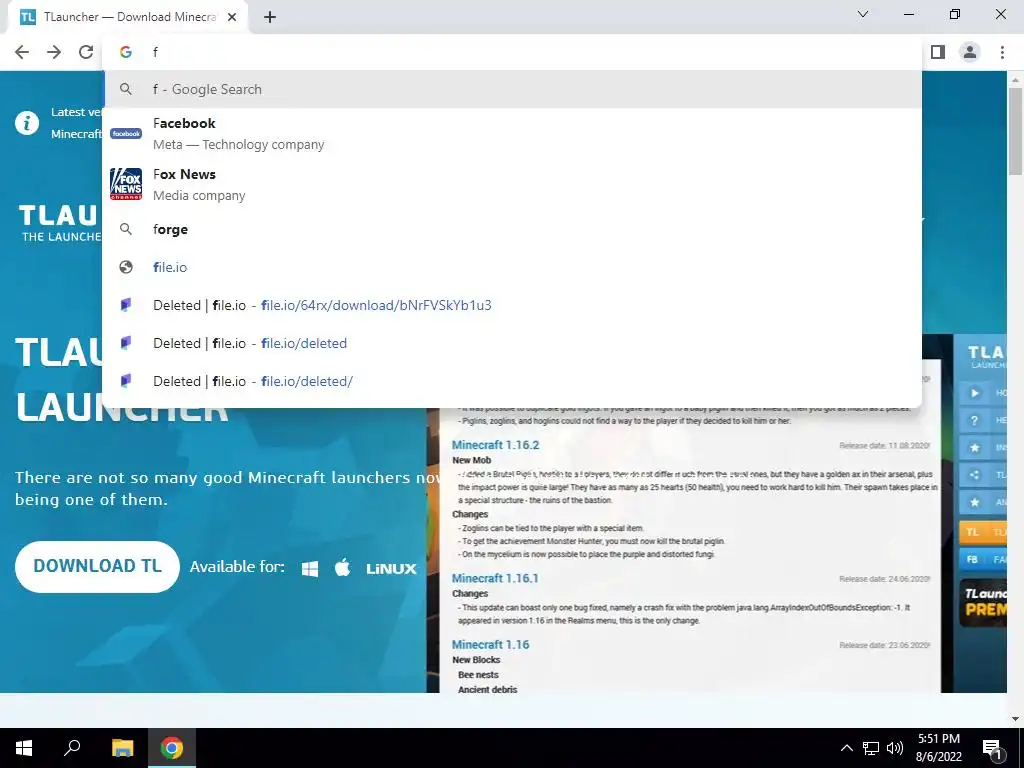Click the Google icon in the address bar
This screenshot has width=1024, height=768.
[126, 52]
